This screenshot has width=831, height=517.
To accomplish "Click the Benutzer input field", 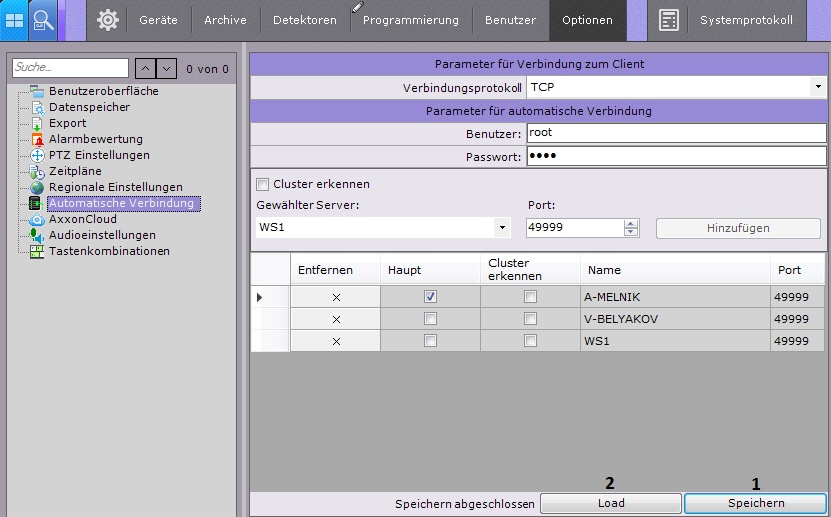I will (675, 133).
